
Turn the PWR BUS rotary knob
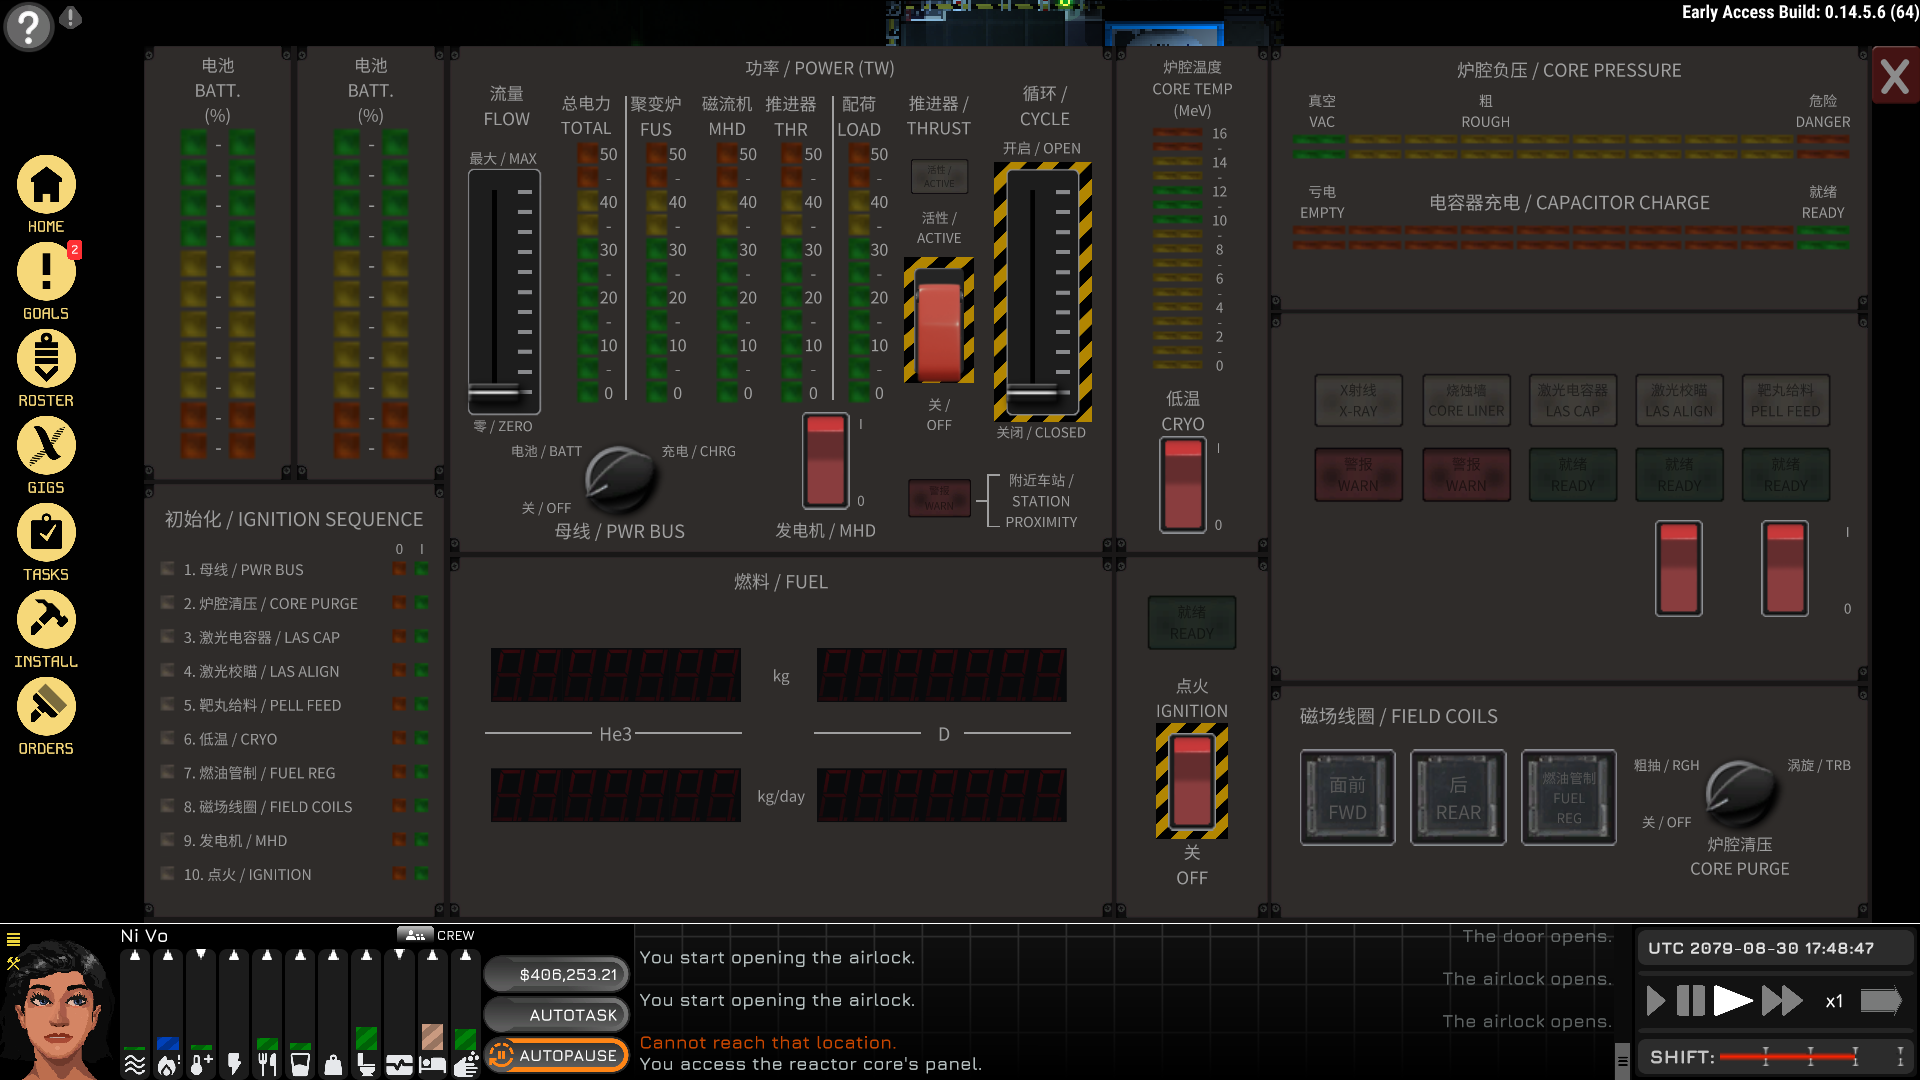coord(619,477)
